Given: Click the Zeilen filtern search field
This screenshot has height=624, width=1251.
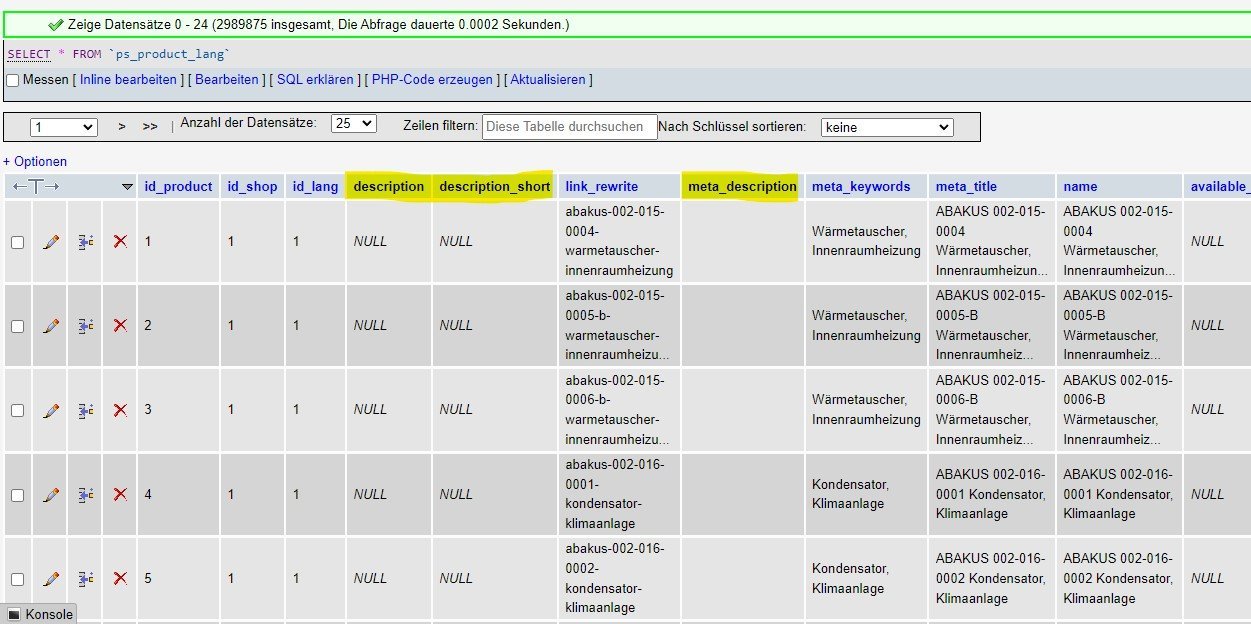Looking at the screenshot, I should 569,127.
